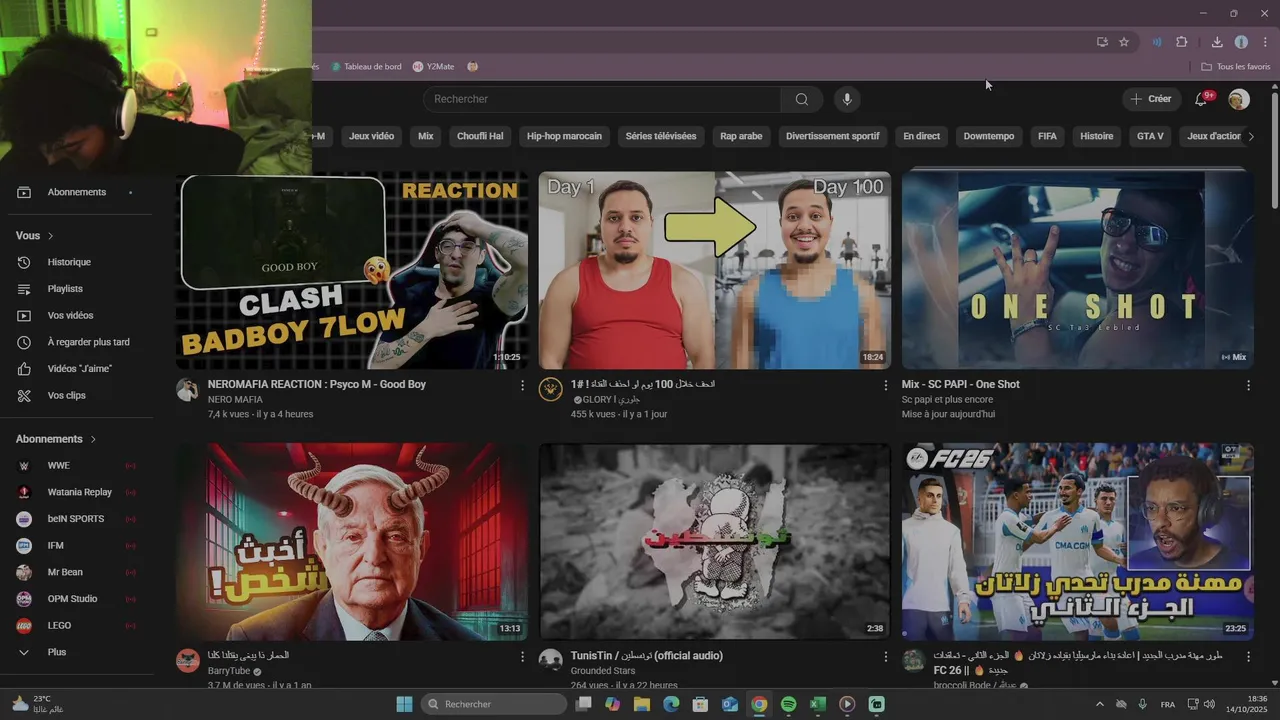Select the Divertissement sportif chip

click(x=833, y=136)
